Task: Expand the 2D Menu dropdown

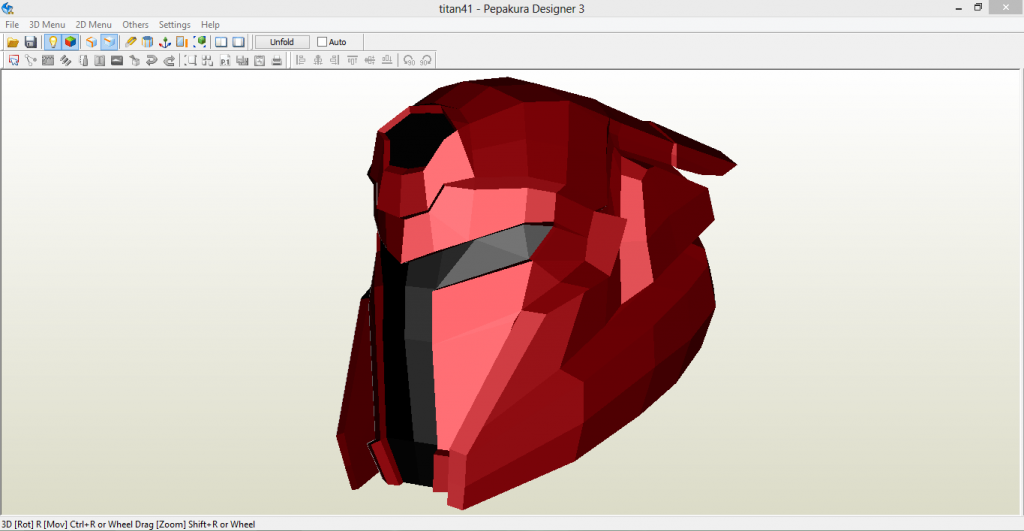Action: (93, 24)
